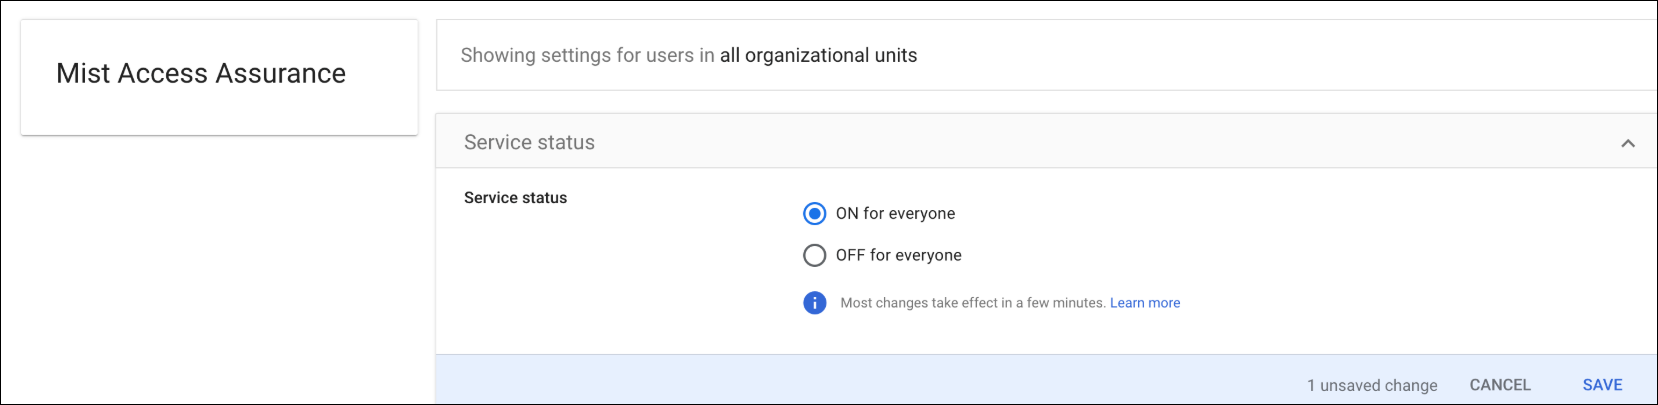1658x405 pixels.
Task: Click the blue info icon
Action: pos(815,302)
